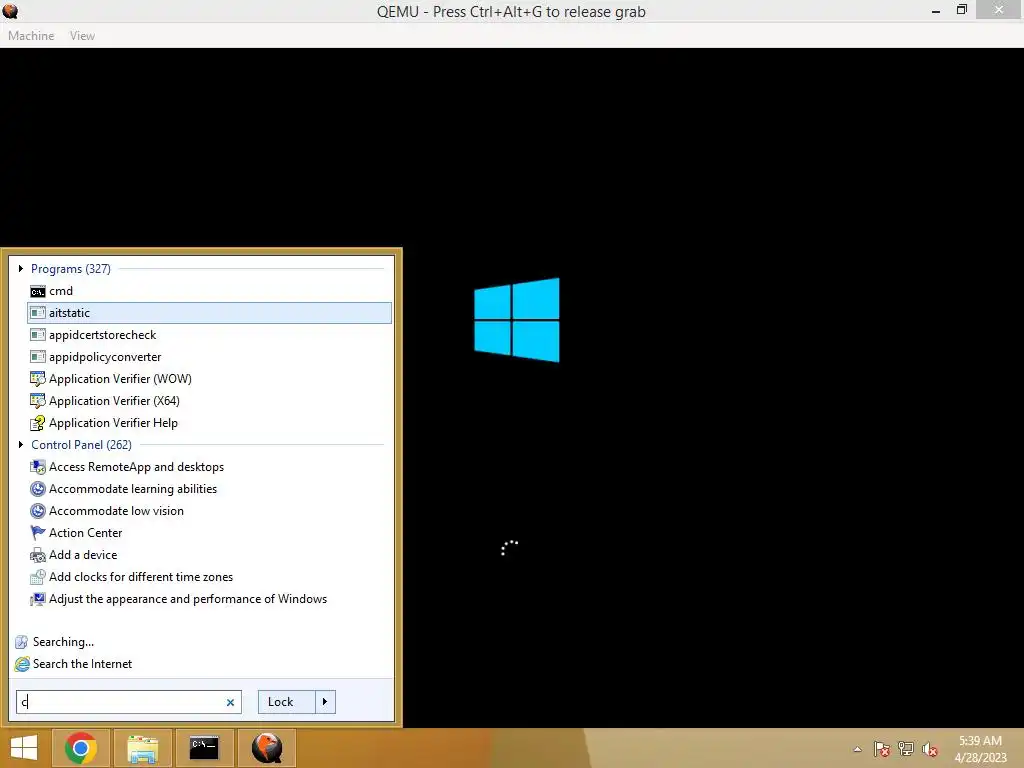Click the appidcertstorecheck icon
Image resolution: width=1024 pixels, height=768 pixels.
(38, 335)
